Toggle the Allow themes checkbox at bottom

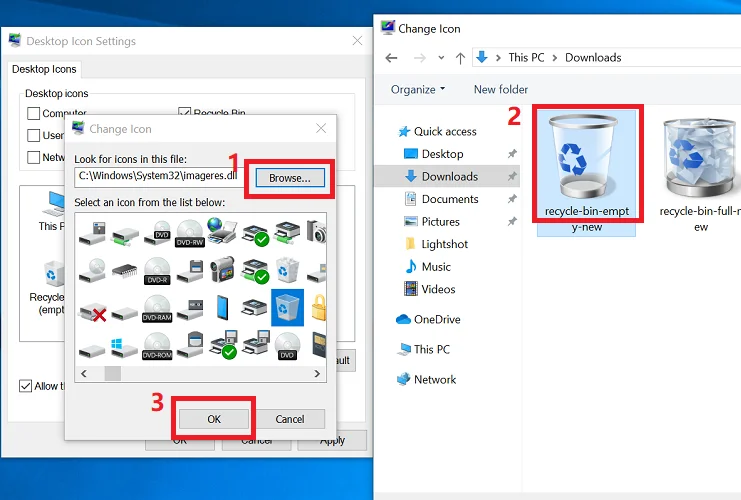26,386
